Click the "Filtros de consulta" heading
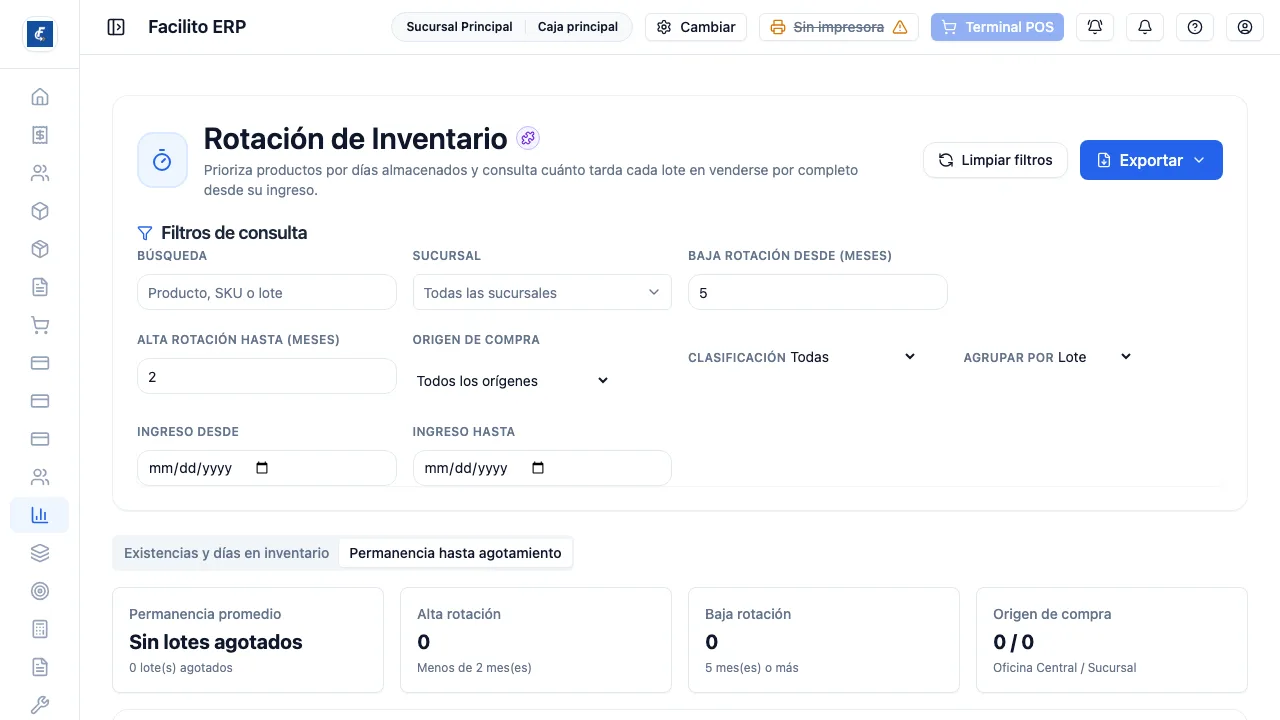This screenshot has width=1280, height=720. click(x=234, y=233)
